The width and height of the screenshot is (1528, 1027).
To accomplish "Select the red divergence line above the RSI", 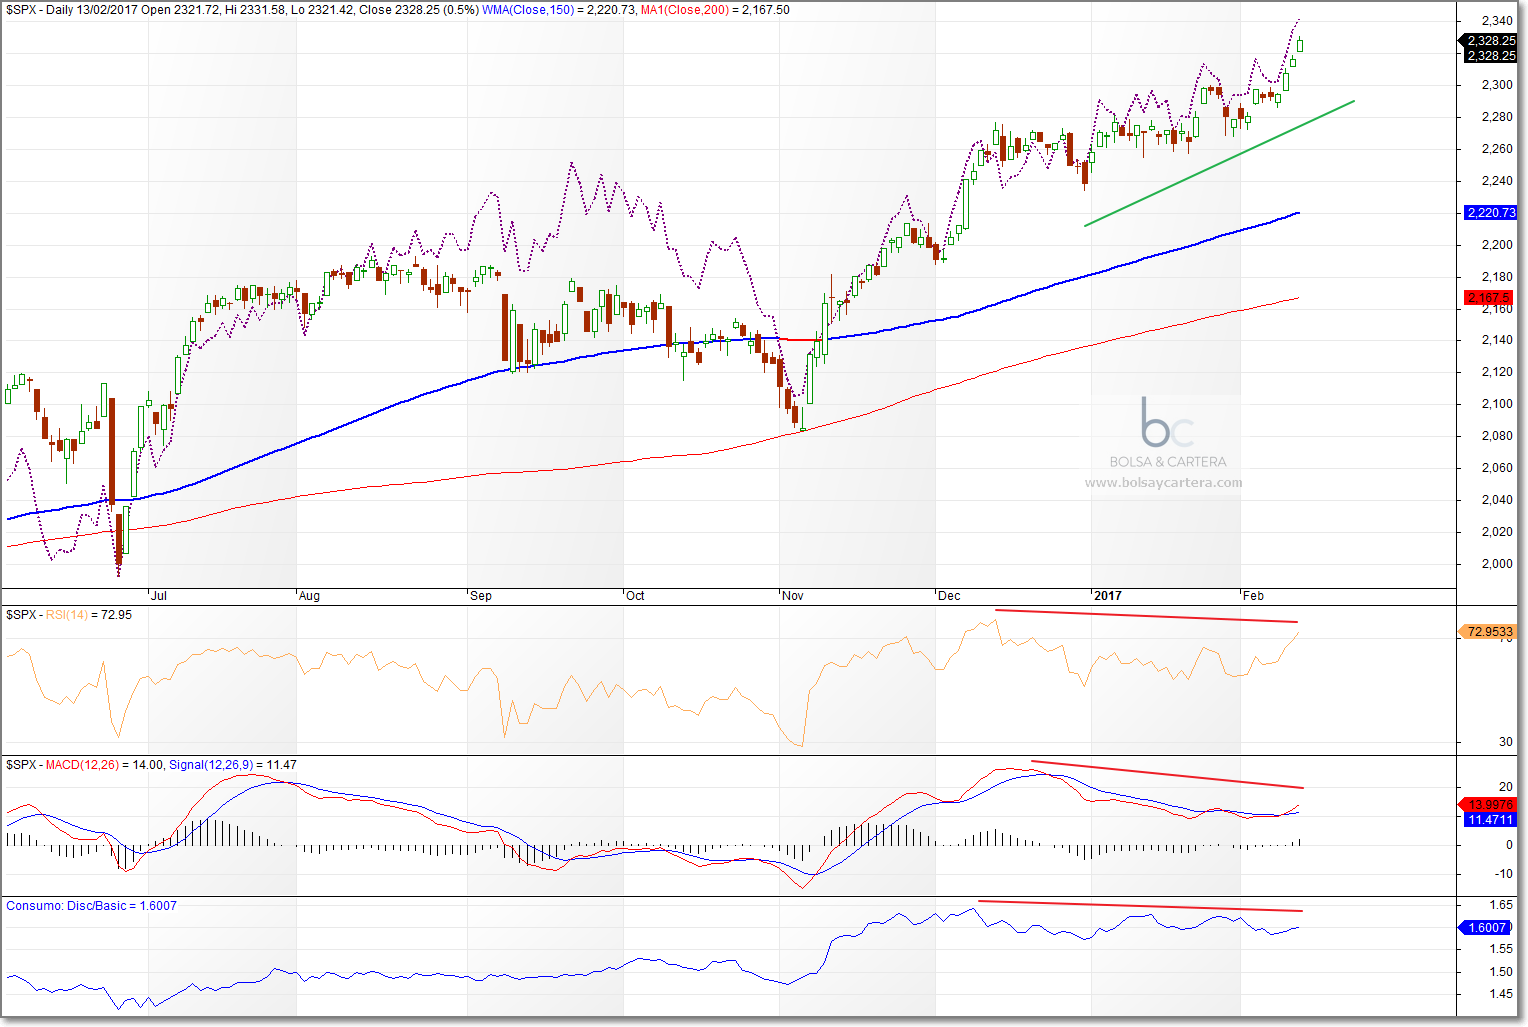I will (1146, 616).
